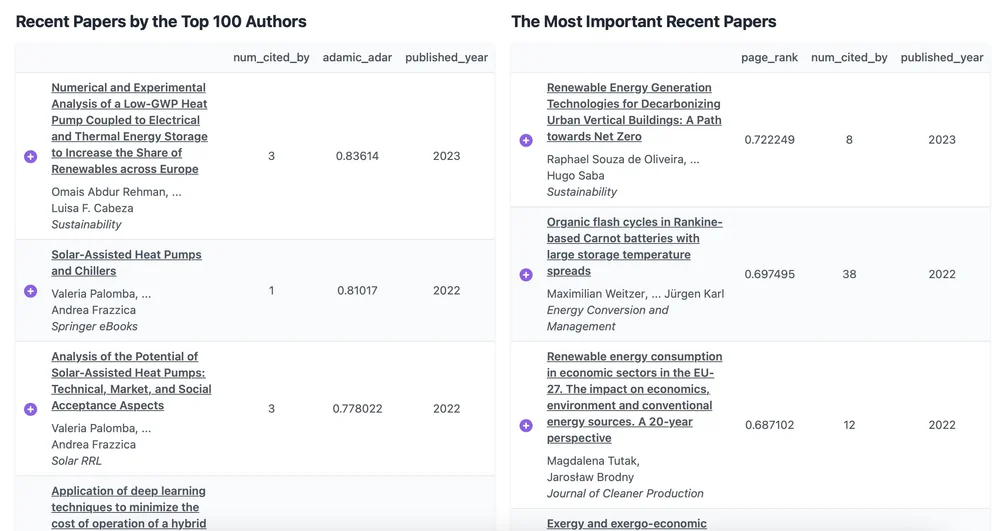Click the plus icon for the Decarbonizing Urban Vertical Buildings paper
Screen dimensions: 1000x531
tap(526, 140)
